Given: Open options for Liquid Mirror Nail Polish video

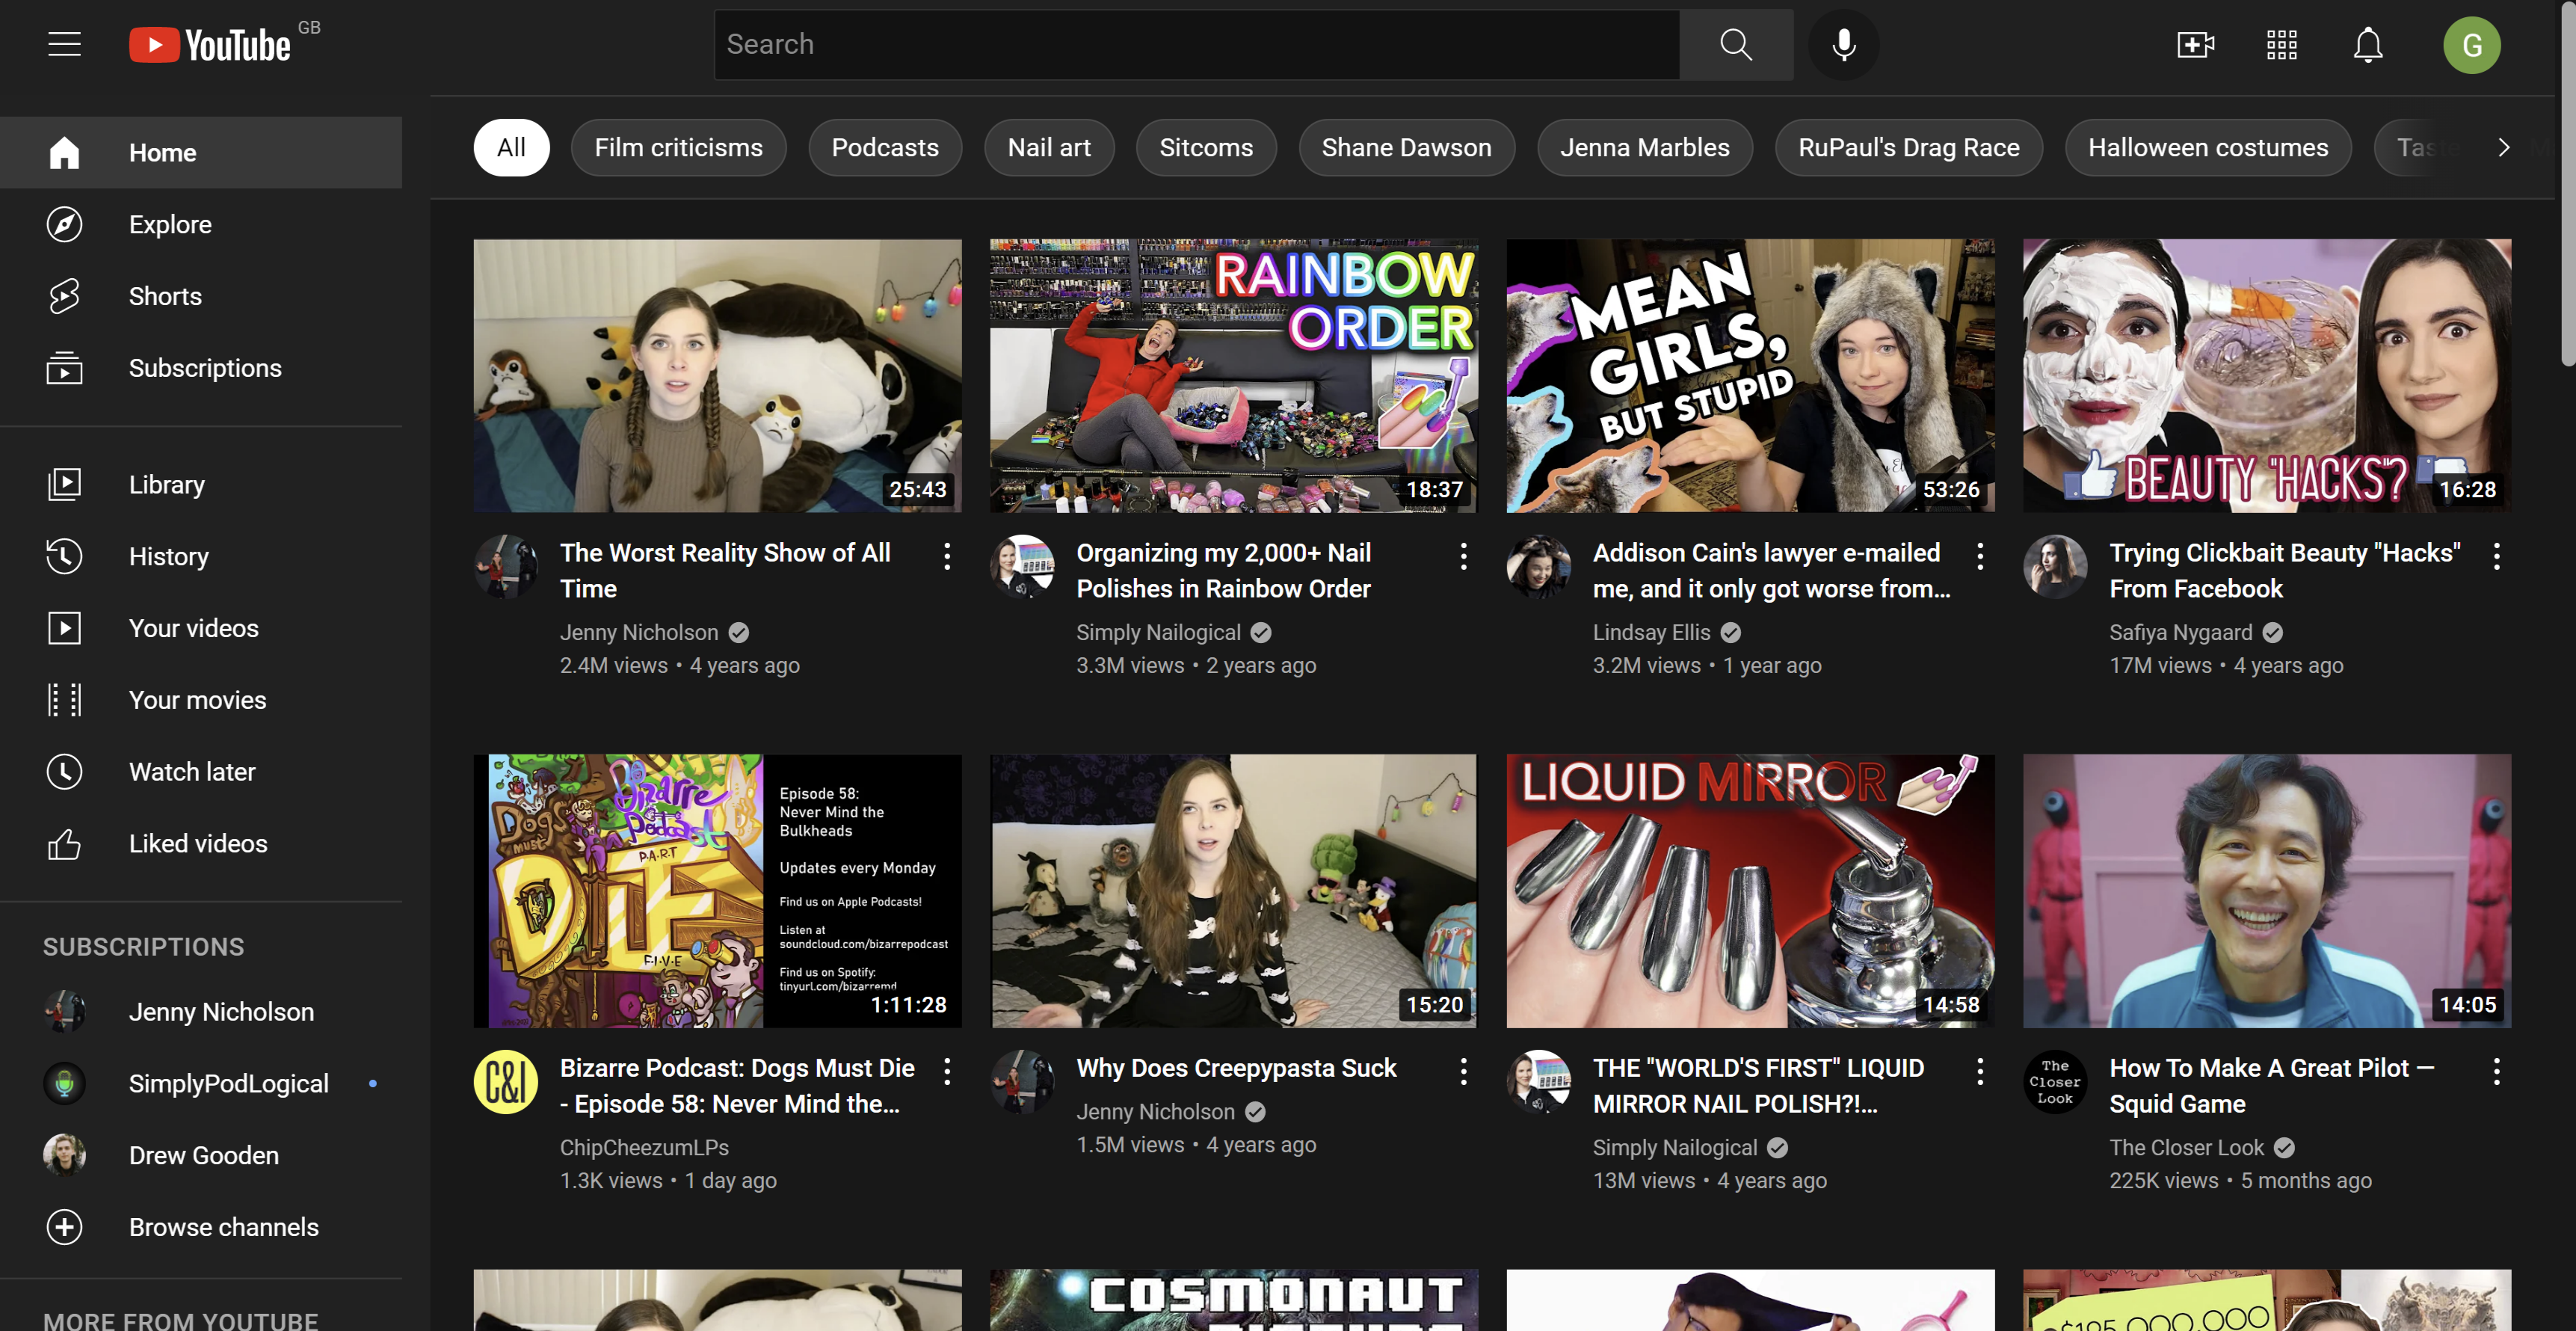Looking at the screenshot, I should 1980,1072.
